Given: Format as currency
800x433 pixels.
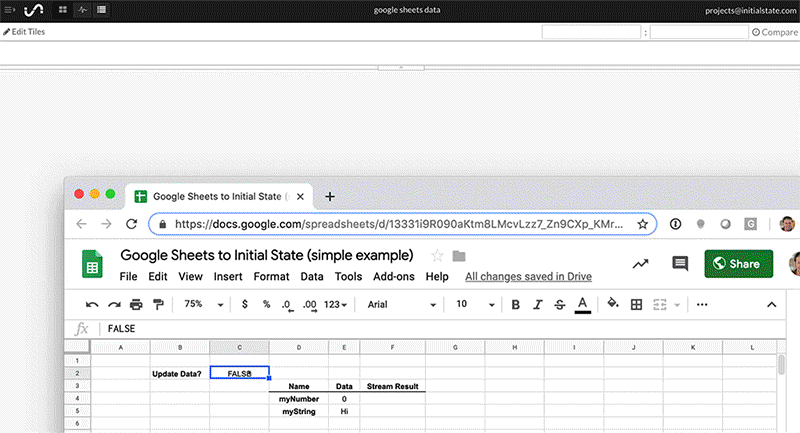Looking at the screenshot, I should pos(245,304).
